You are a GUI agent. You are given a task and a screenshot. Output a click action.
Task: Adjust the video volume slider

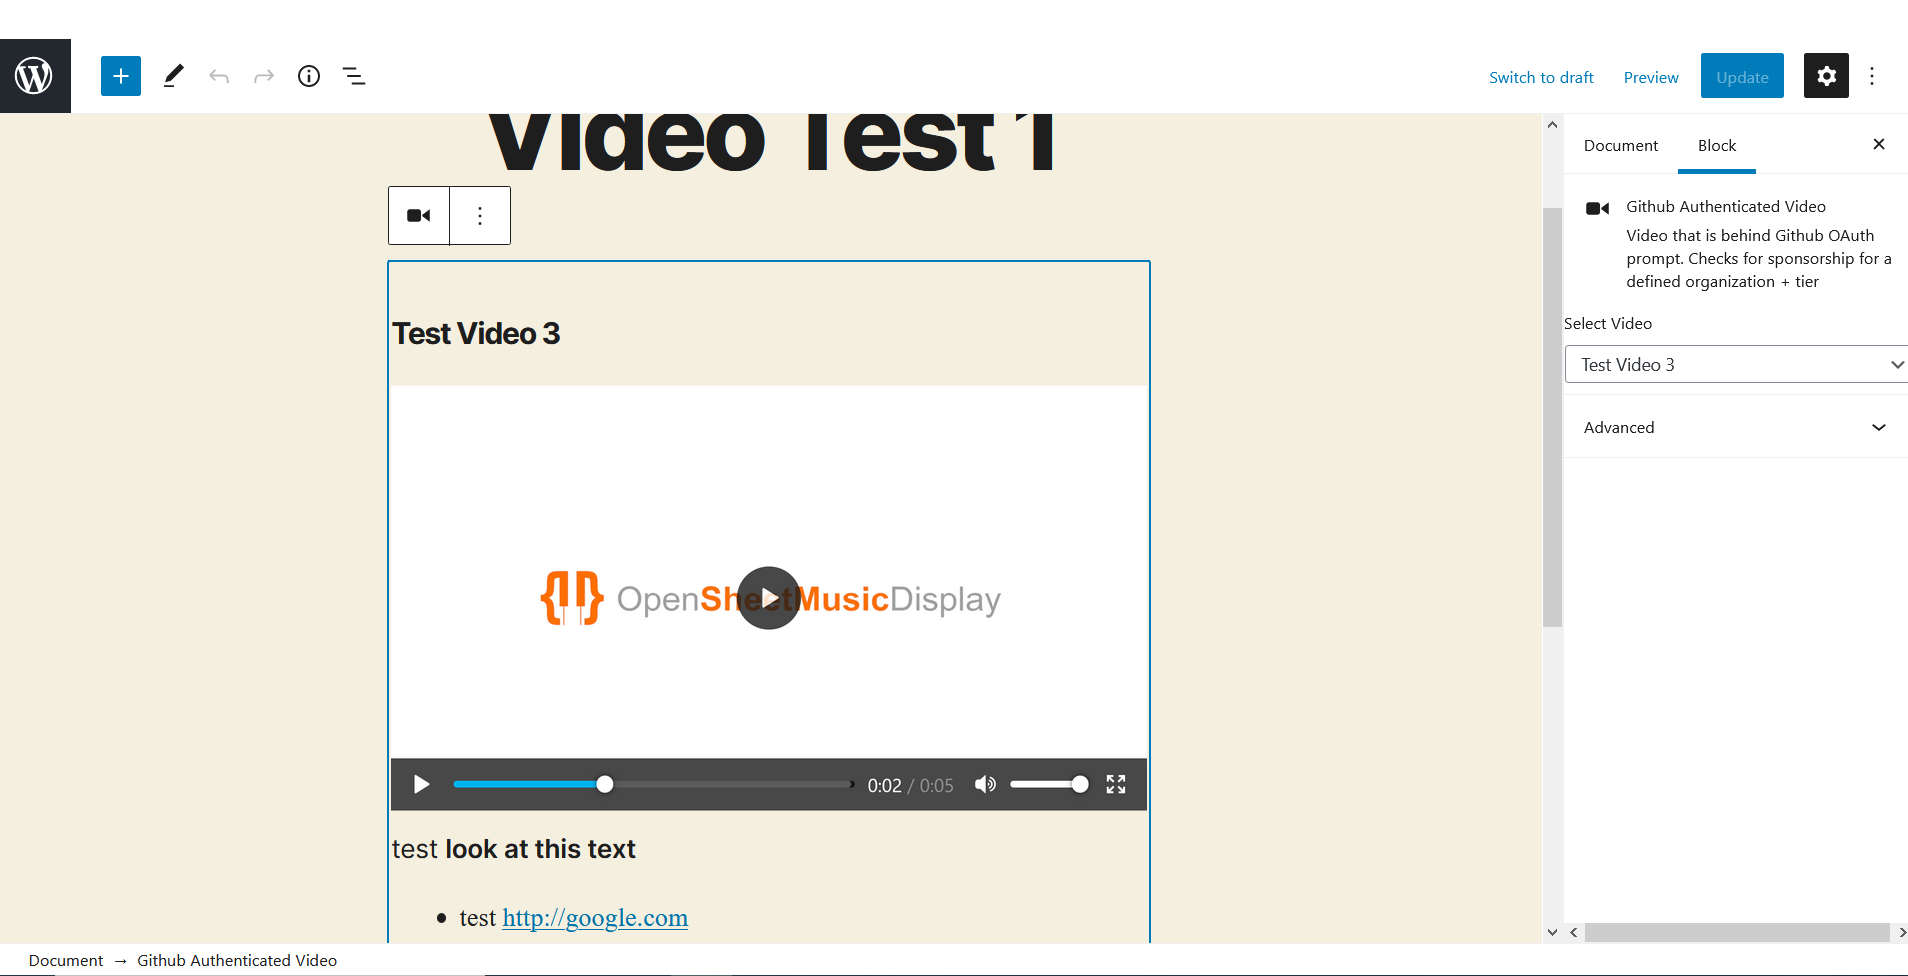click(1048, 785)
